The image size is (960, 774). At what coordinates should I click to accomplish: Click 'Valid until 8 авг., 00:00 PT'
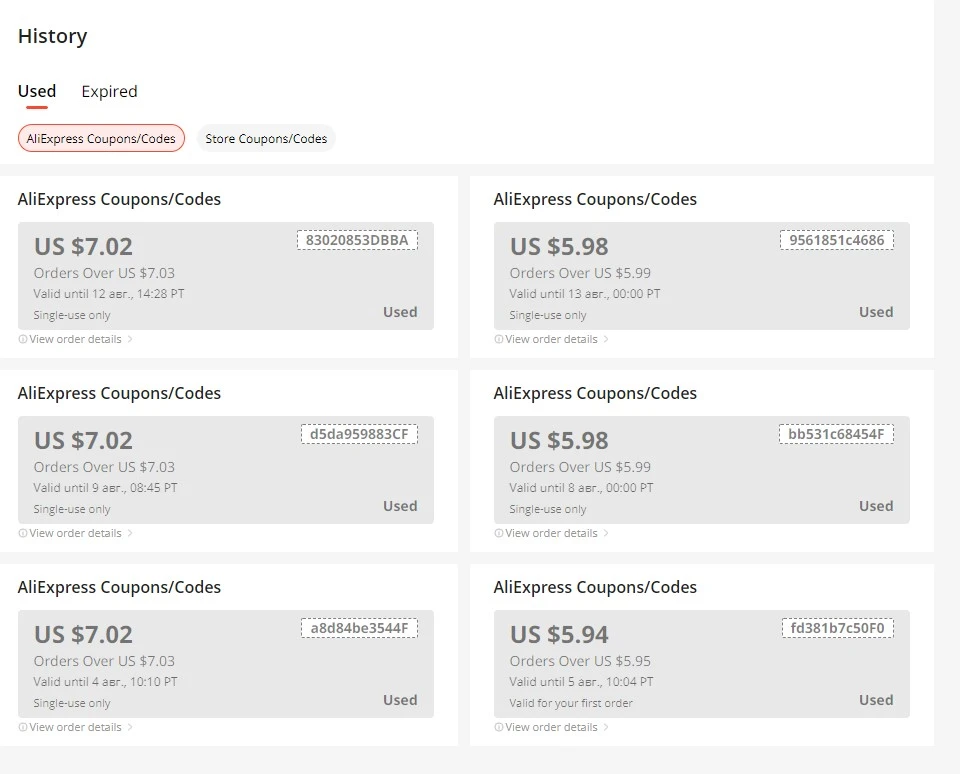(581, 488)
